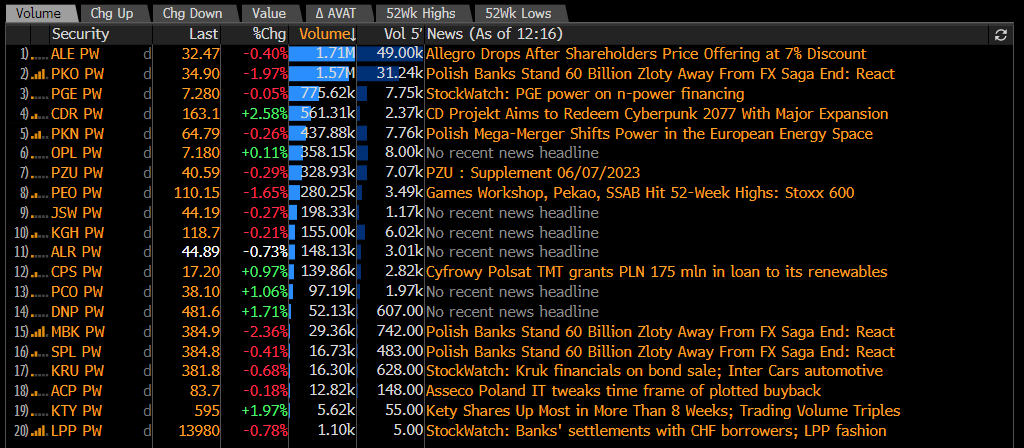
Task: Open Polish Mega-Merger energy headline
Action: coord(649,135)
